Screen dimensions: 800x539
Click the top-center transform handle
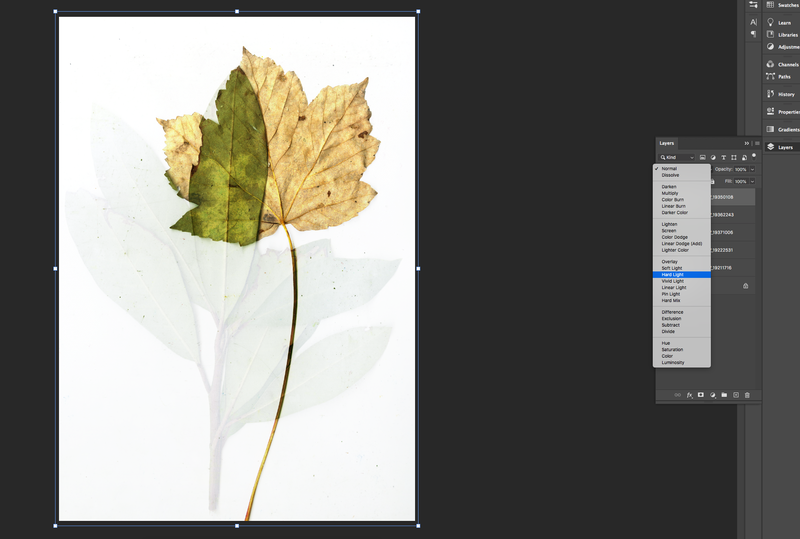(237, 11)
